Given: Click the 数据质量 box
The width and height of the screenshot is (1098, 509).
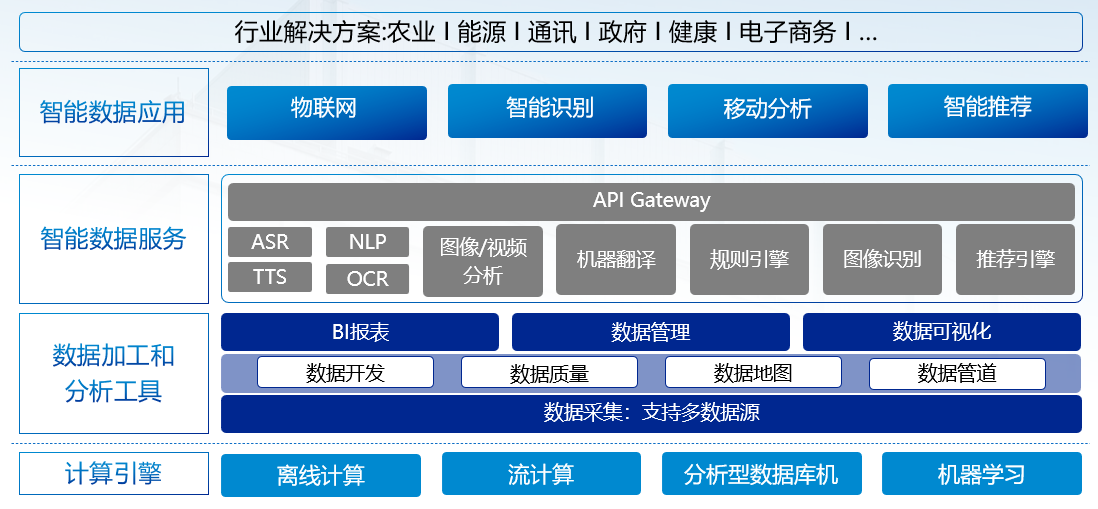Looking at the screenshot, I should pos(549,372).
